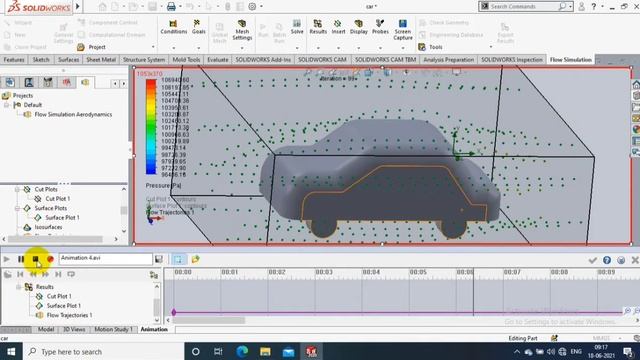Select Surface Plot 1 in analysis tree
640x360 pixels.
62,218
